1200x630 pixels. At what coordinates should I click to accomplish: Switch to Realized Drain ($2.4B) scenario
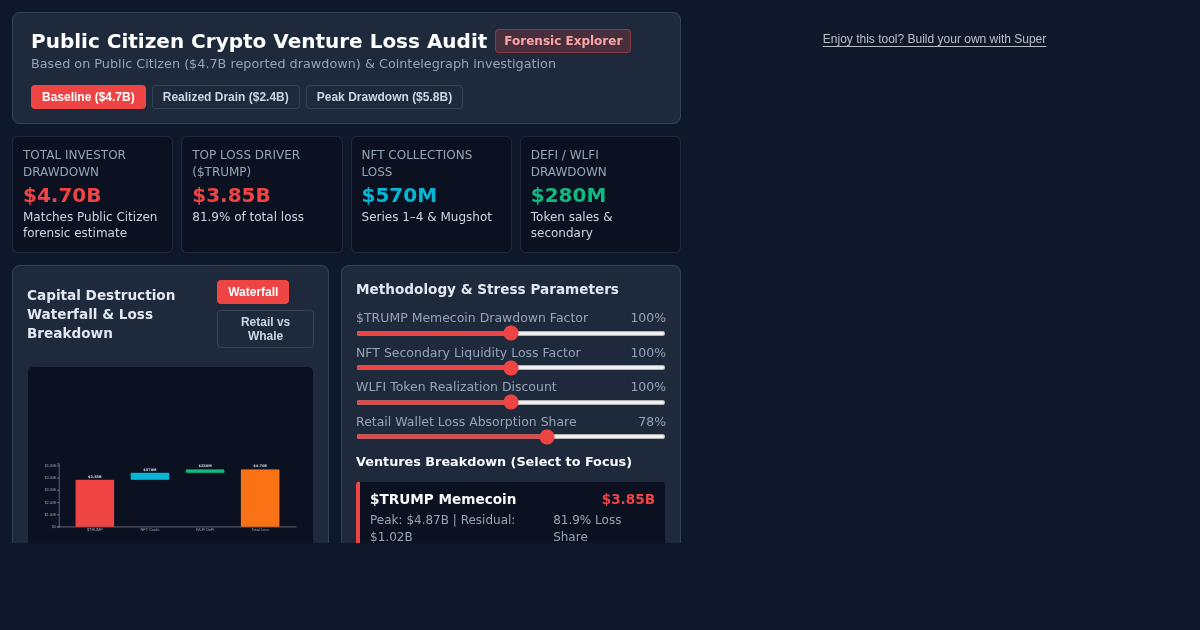coord(226,97)
